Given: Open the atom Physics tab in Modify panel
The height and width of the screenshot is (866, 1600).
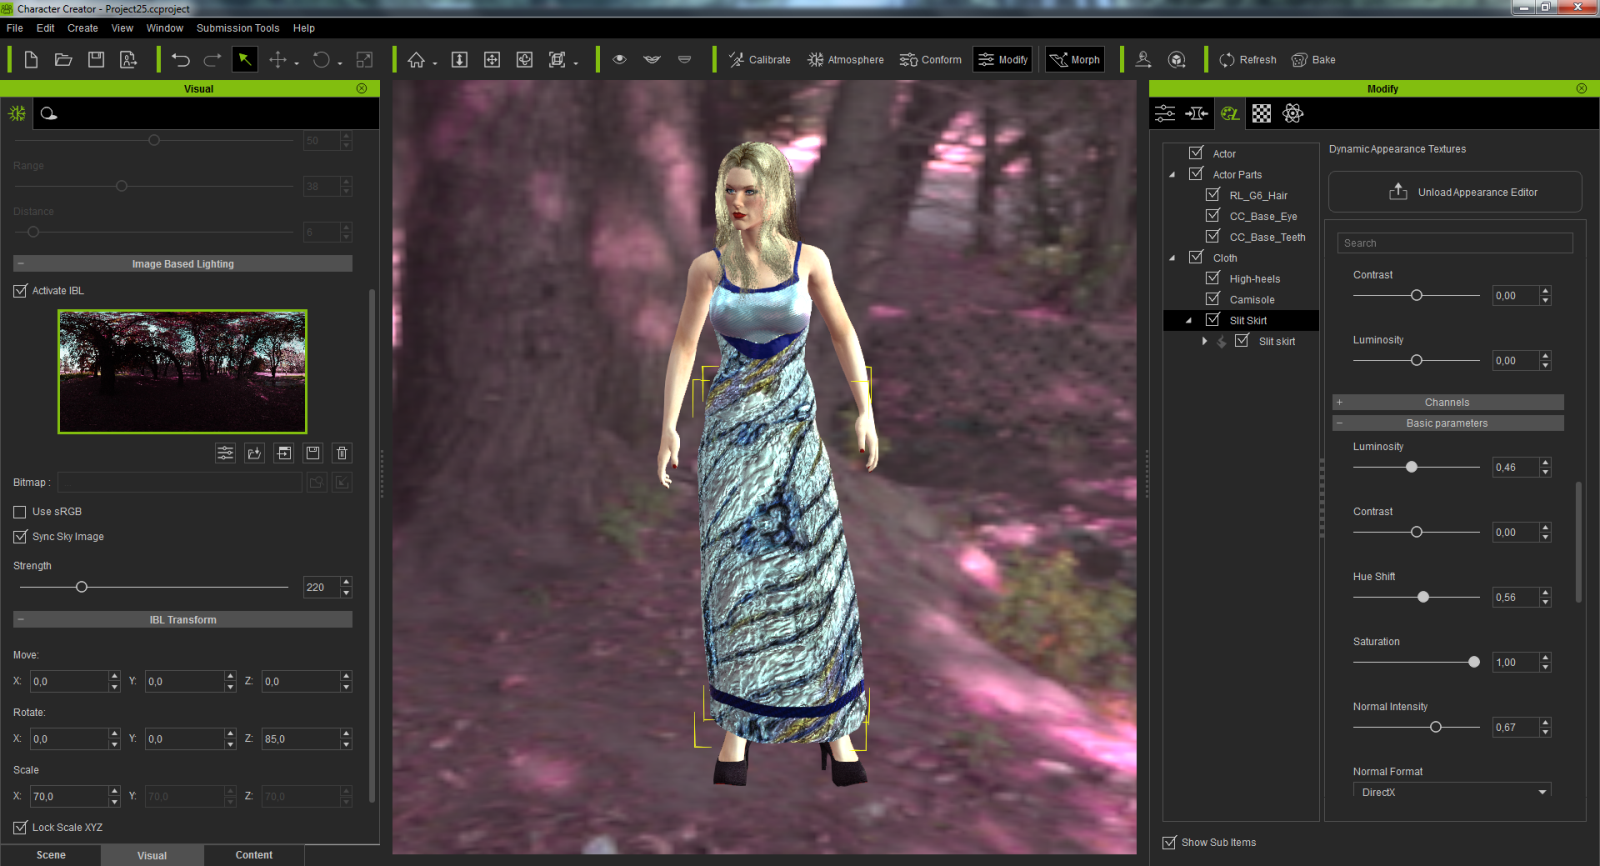Looking at the screenshot, I should point(1293,113).
